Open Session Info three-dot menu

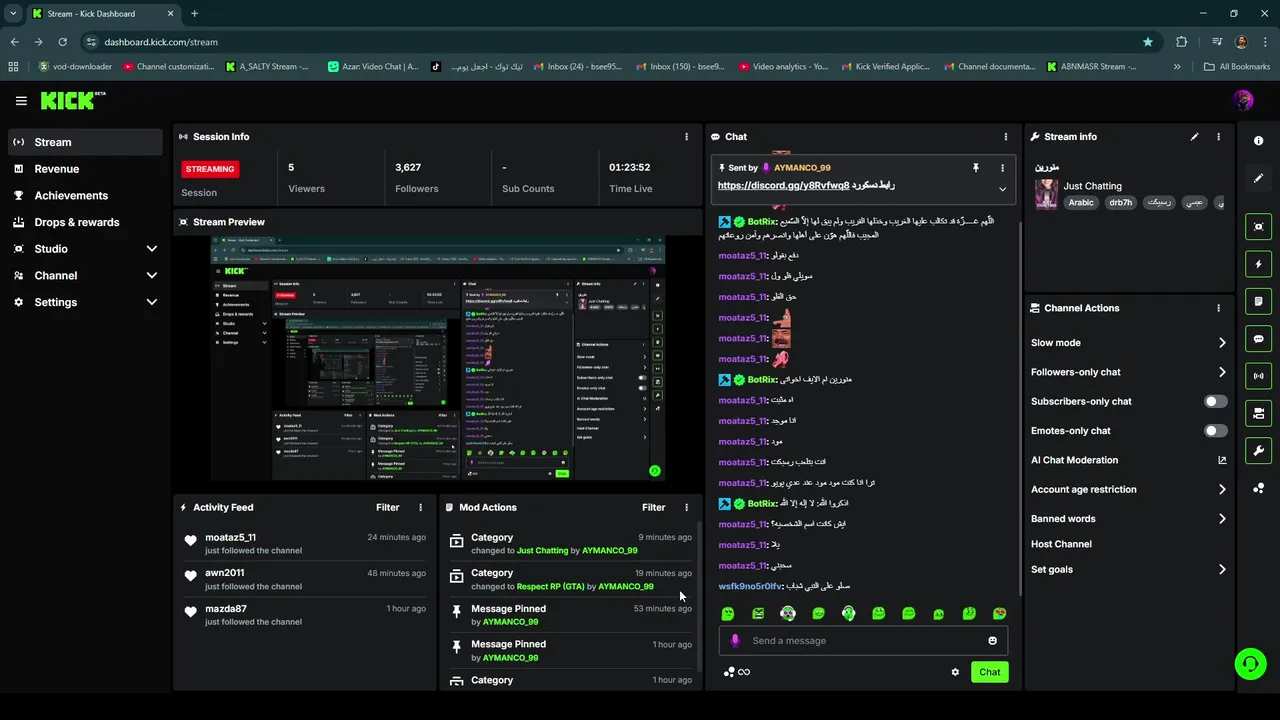pyautogui.click(x=686, y=137)
